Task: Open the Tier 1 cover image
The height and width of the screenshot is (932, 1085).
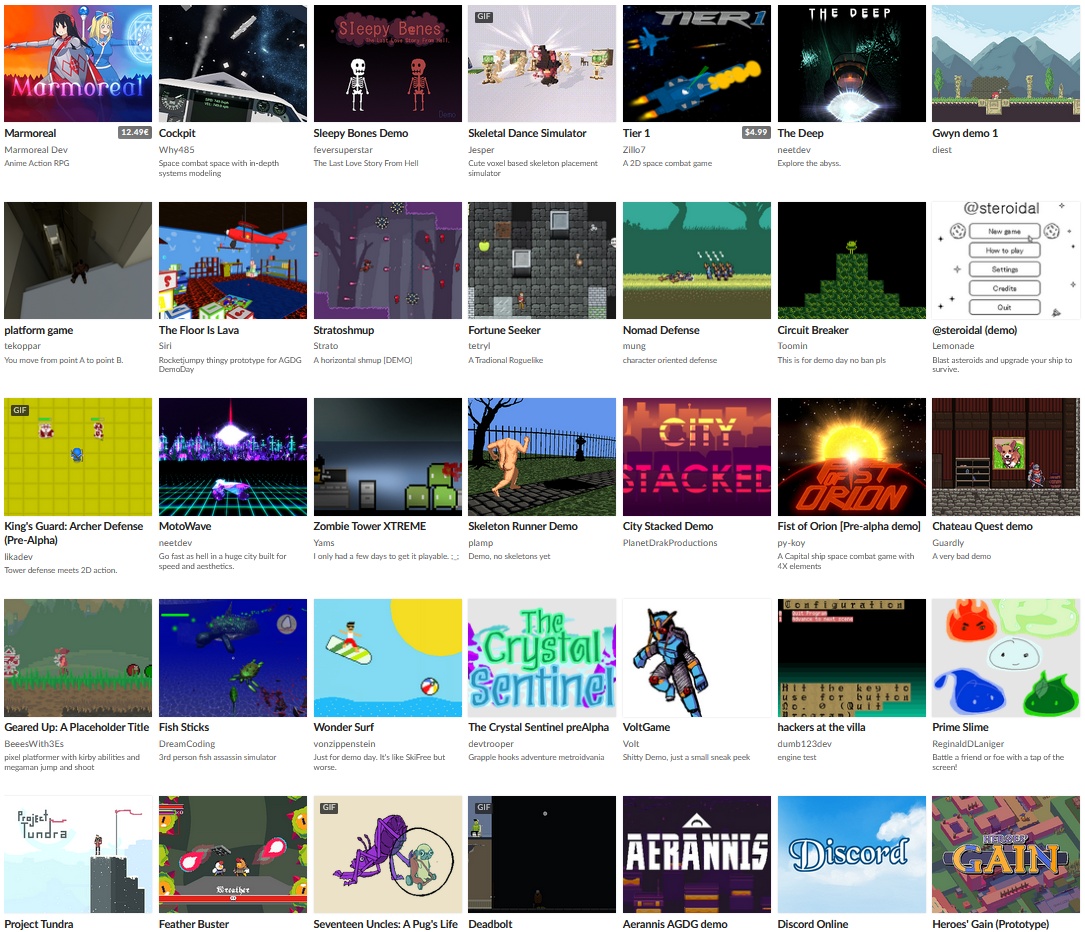Action: (697, 64)
